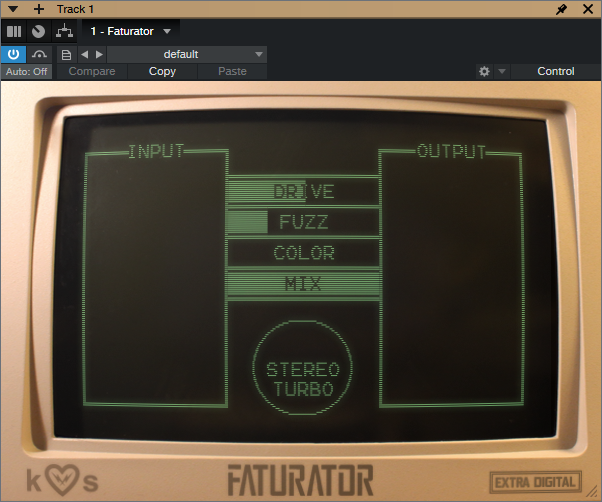This screenshot has height=502, width=602.
Task: Click the Auto: Off automation button
Action: [x=26, y=71]
